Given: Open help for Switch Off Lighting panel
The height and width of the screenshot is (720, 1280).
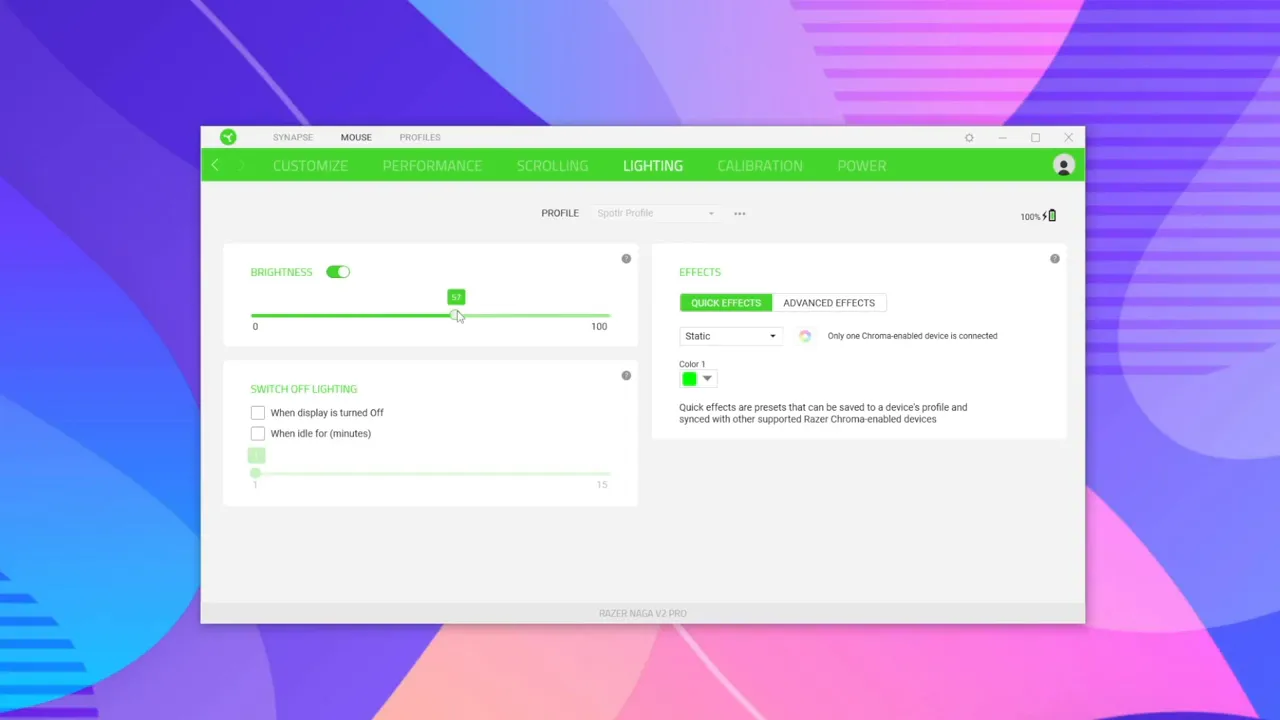Looking at the screenshot, I should (626, 376).
